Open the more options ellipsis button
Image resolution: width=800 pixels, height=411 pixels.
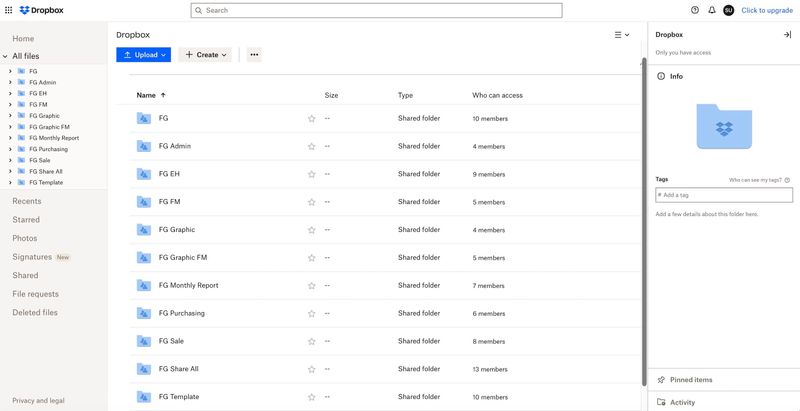click(254, 55)
